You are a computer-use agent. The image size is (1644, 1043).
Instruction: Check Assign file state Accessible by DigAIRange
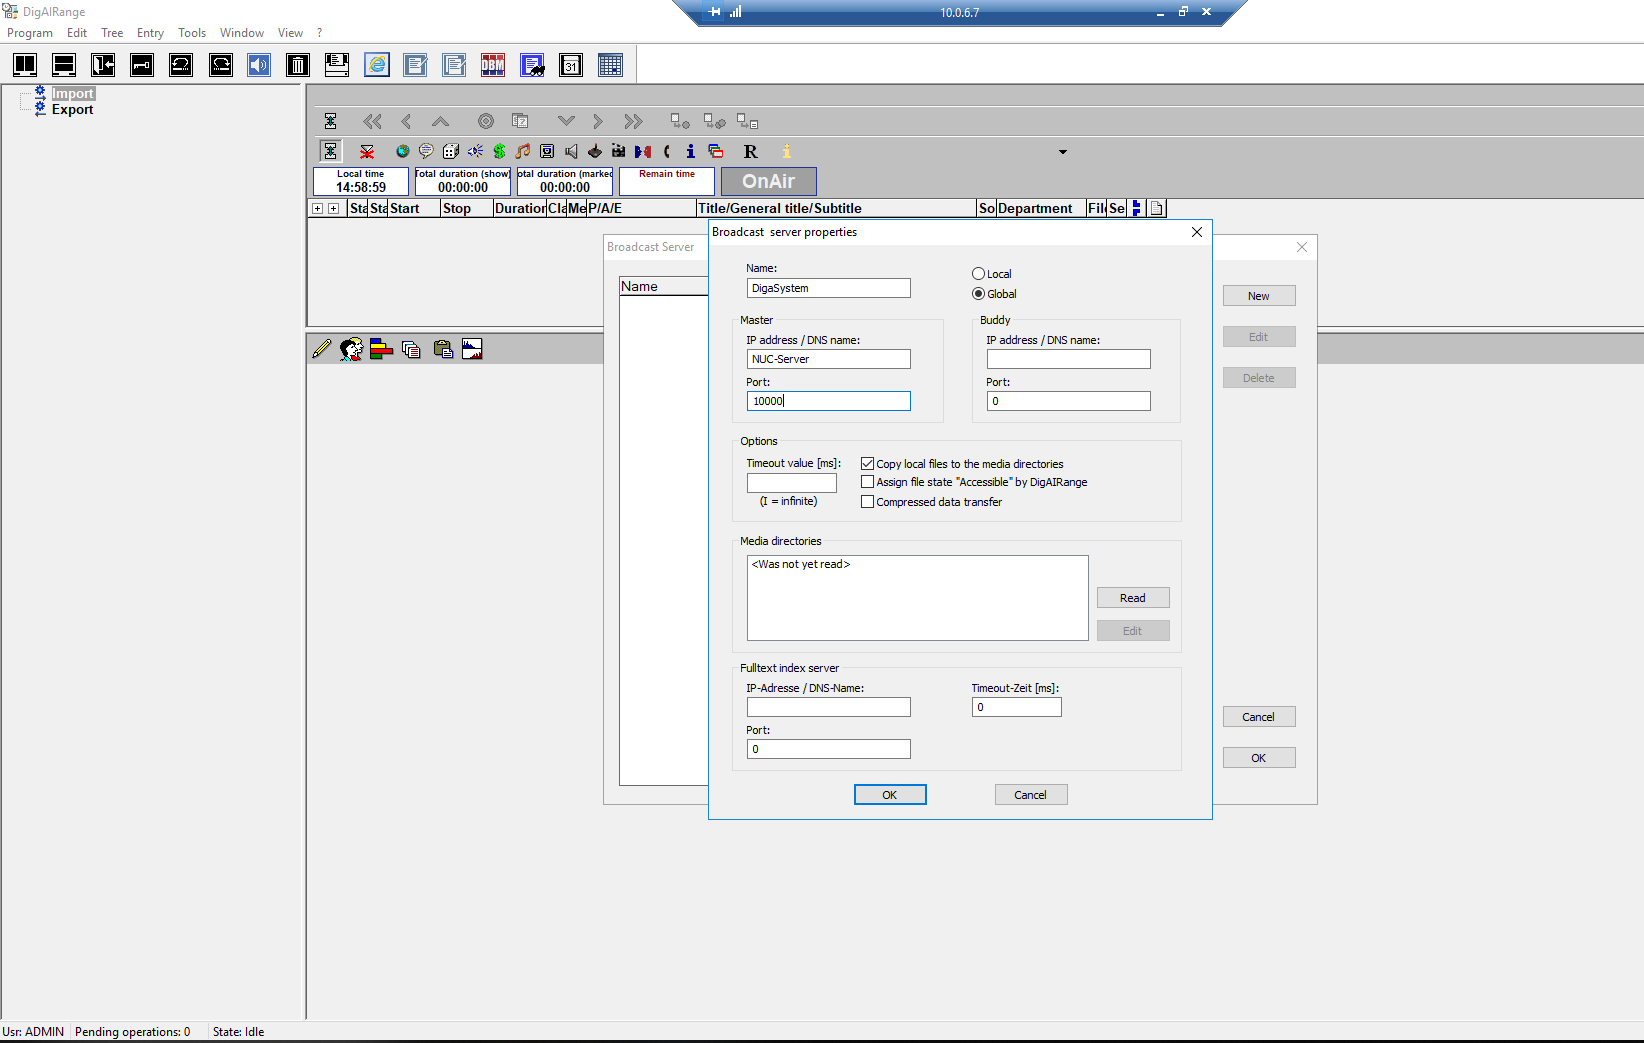[867, 482]
